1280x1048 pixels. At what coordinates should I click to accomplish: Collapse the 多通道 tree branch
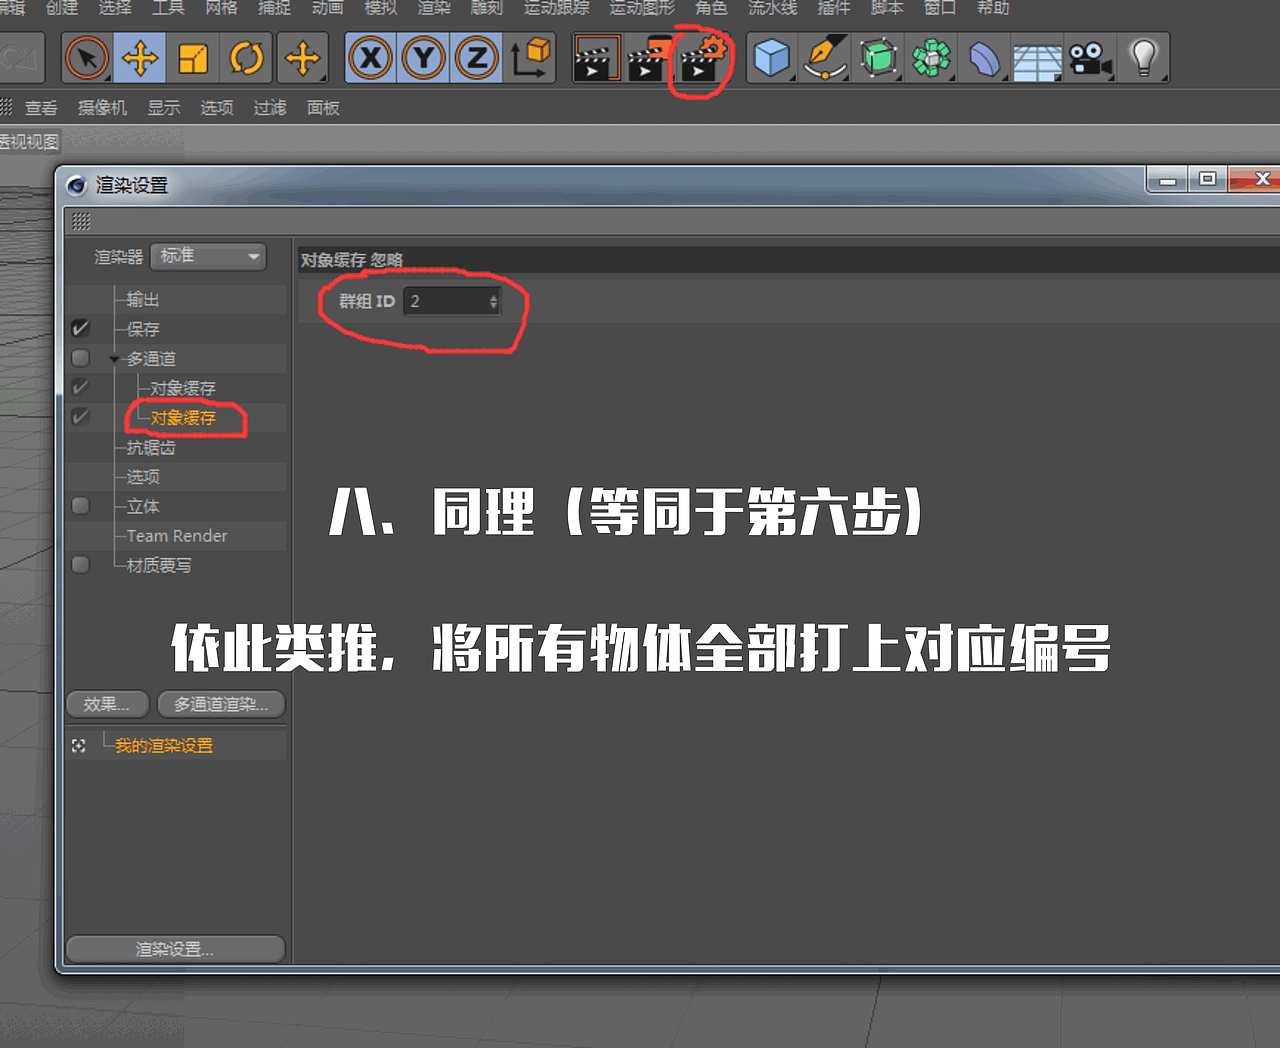click(113, 358)
